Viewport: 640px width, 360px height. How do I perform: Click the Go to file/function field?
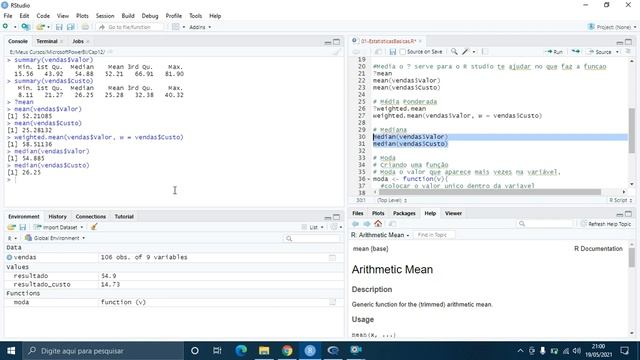click(130, 27)
